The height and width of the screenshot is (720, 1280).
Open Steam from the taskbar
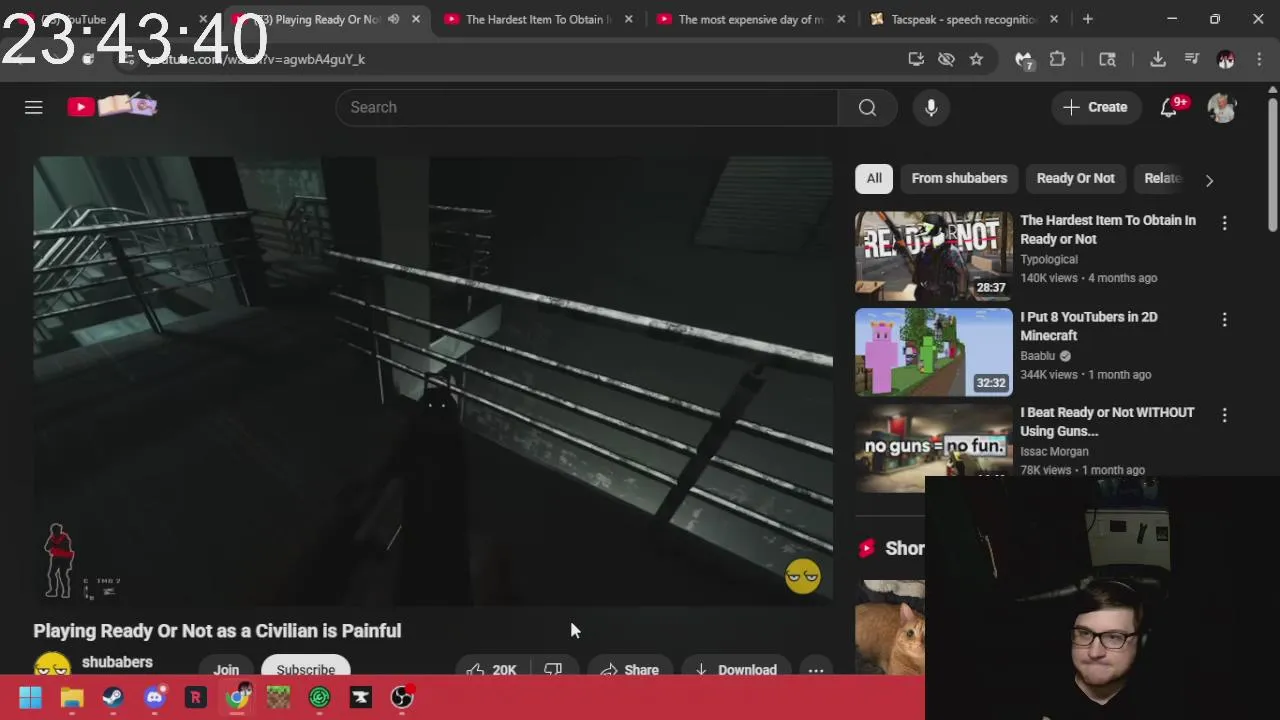pyautogui.click(x=113, y=698)
